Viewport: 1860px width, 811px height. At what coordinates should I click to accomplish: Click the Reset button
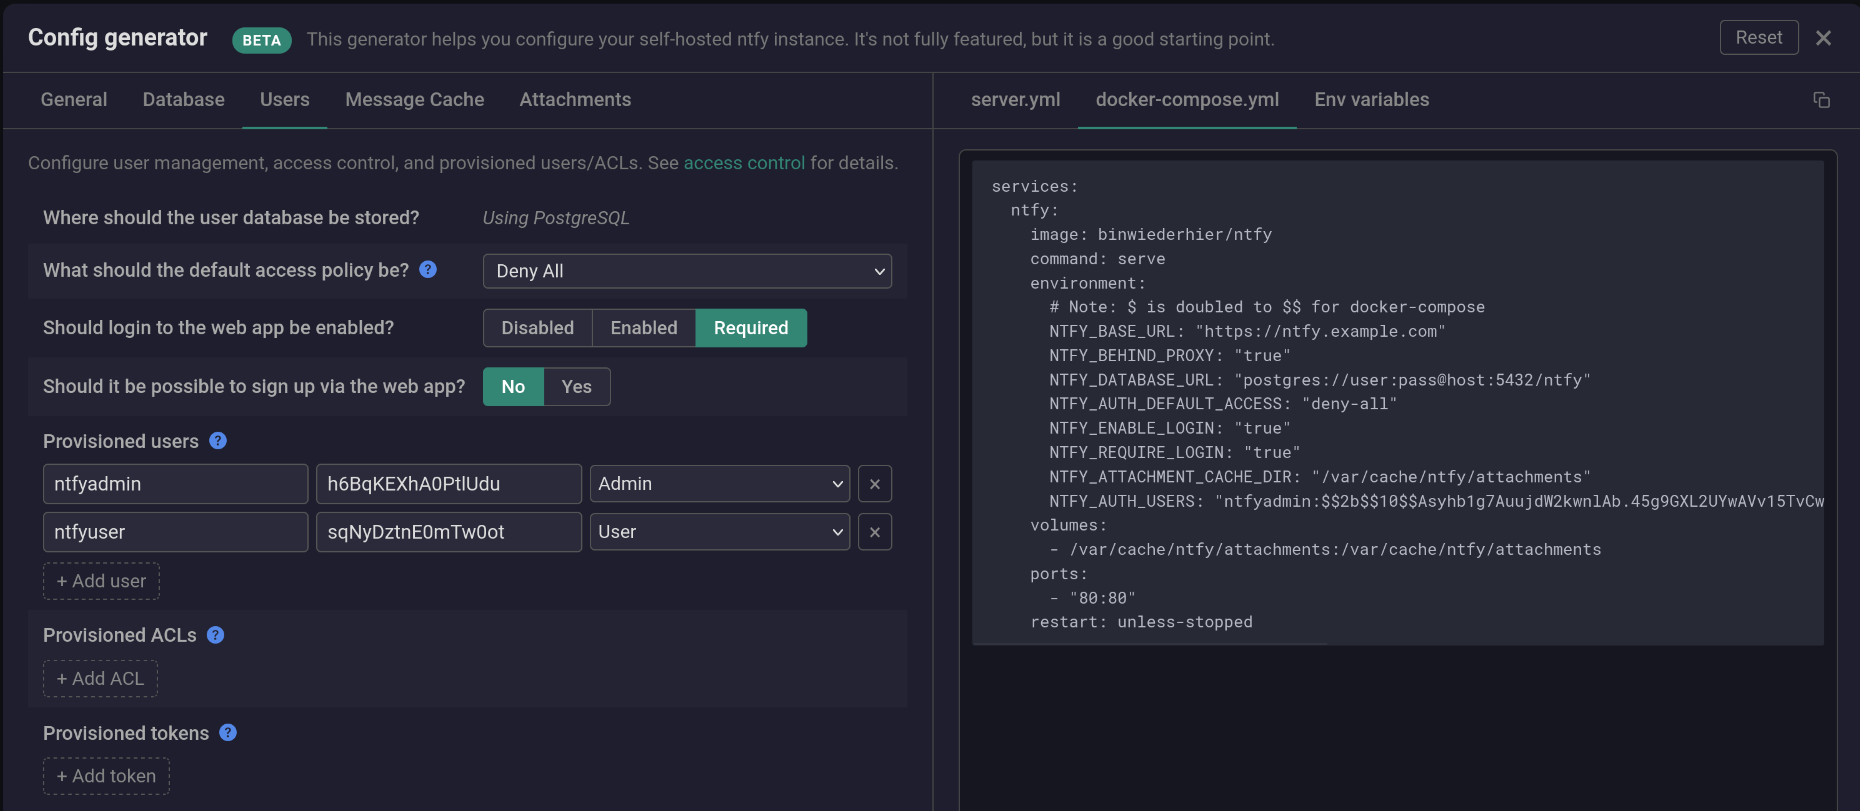(1759, 37)
